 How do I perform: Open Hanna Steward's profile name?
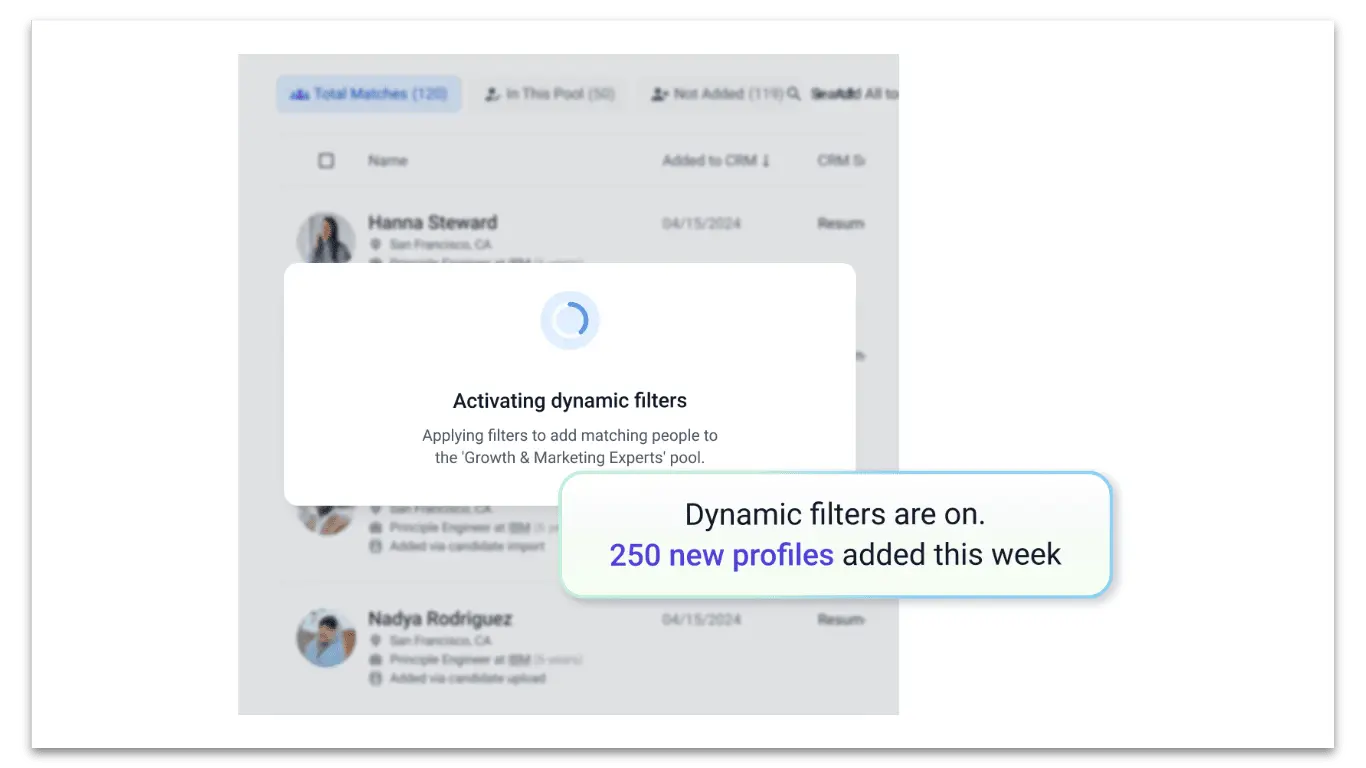(432, 222)
